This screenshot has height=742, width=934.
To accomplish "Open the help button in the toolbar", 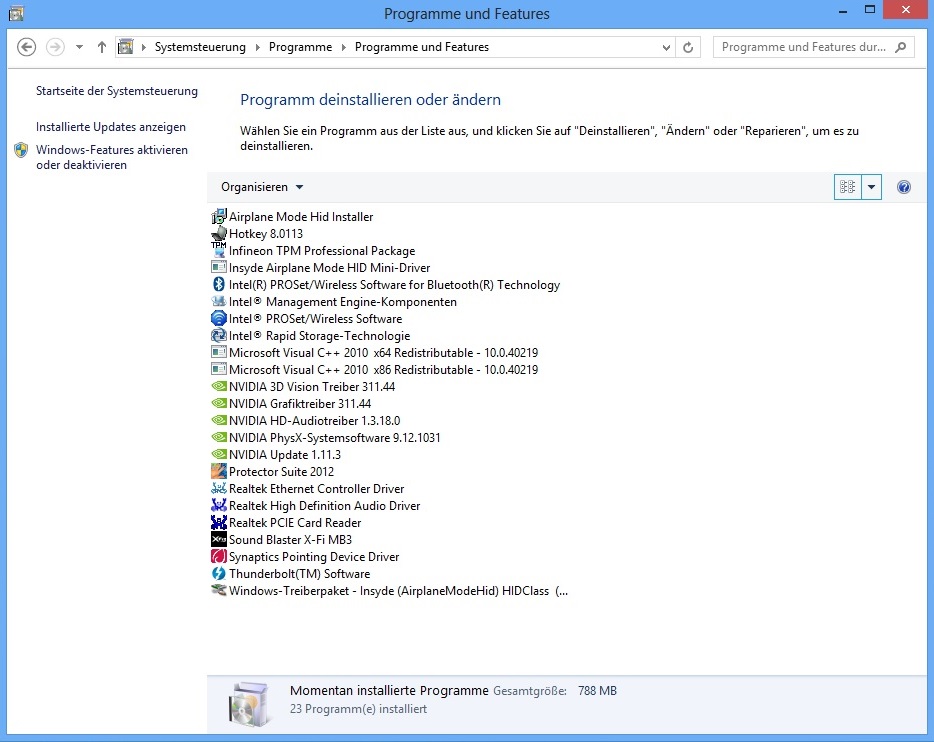I will pyautogui.click(x=903, y=187).
